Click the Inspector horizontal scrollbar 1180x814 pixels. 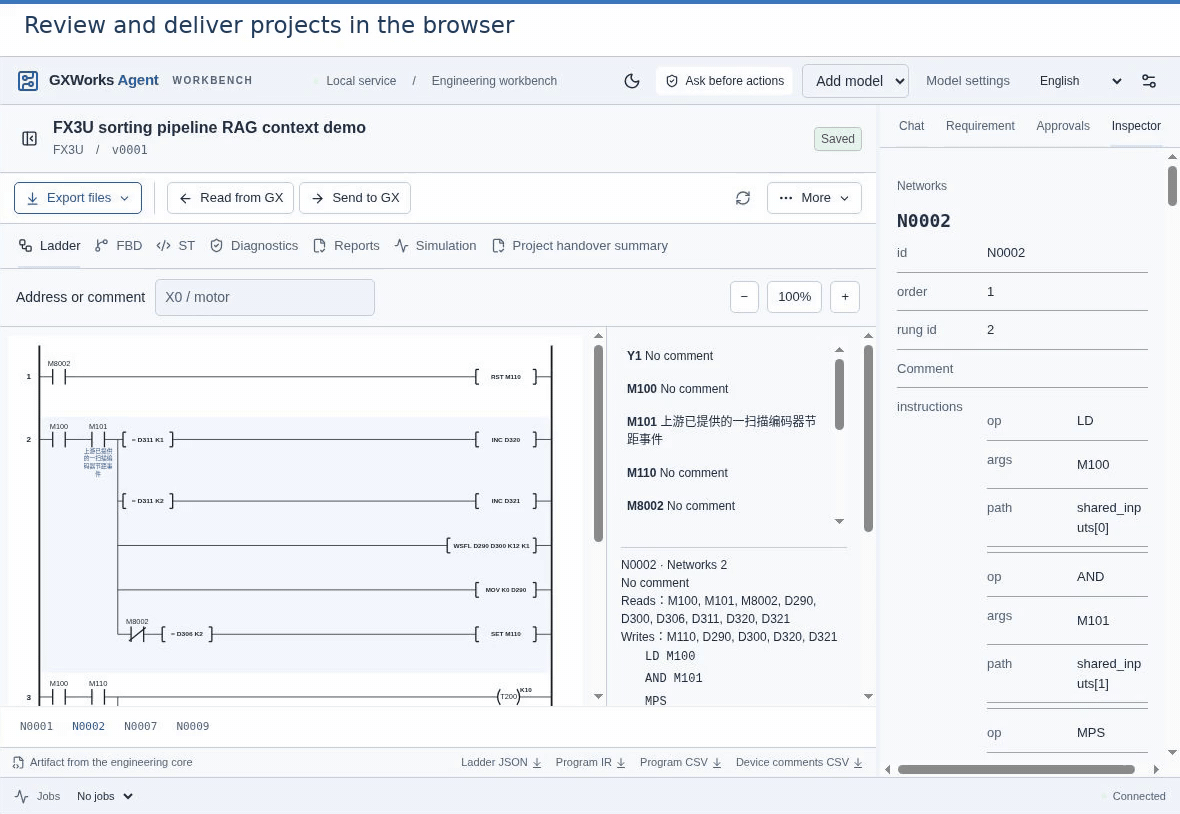point(1016,769)
